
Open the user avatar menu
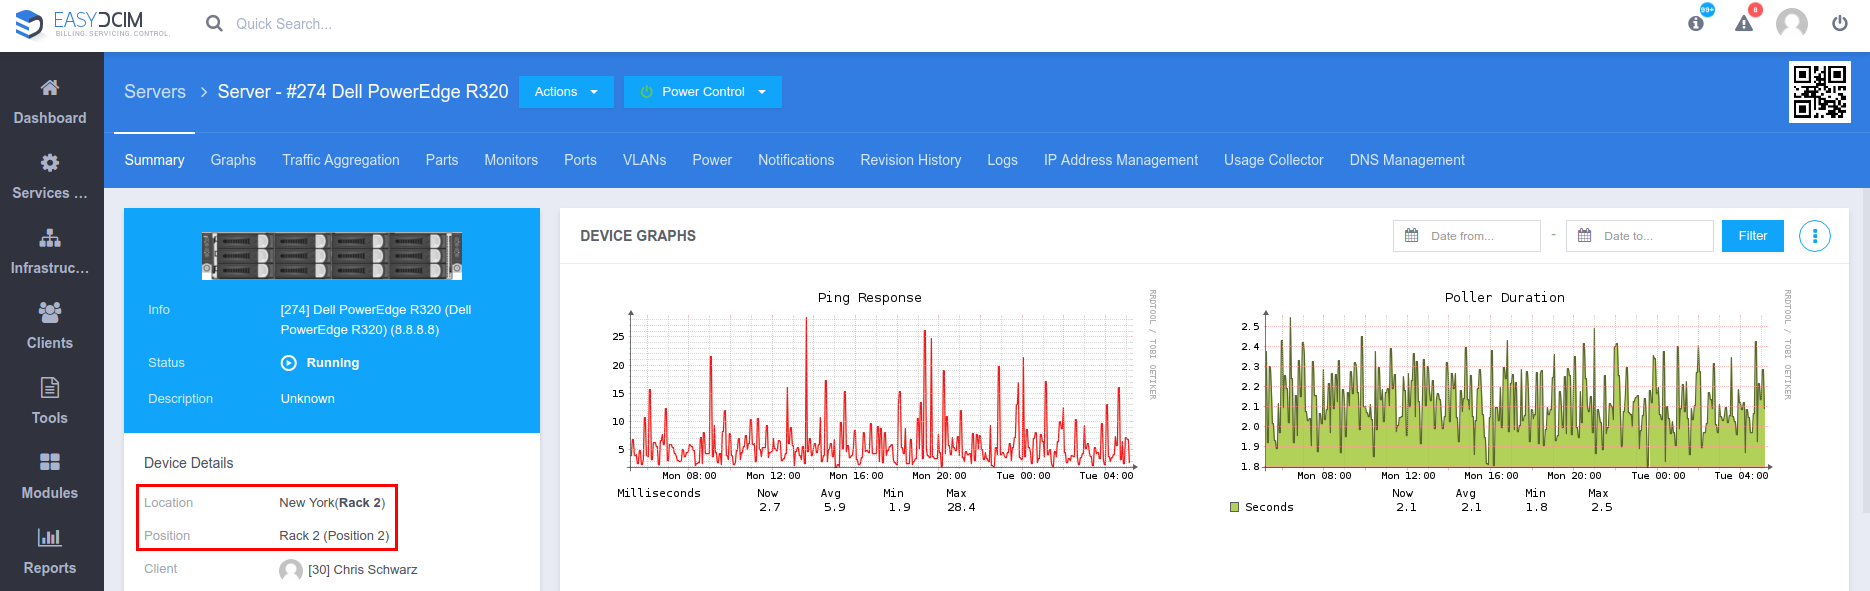click(1792, 23)
